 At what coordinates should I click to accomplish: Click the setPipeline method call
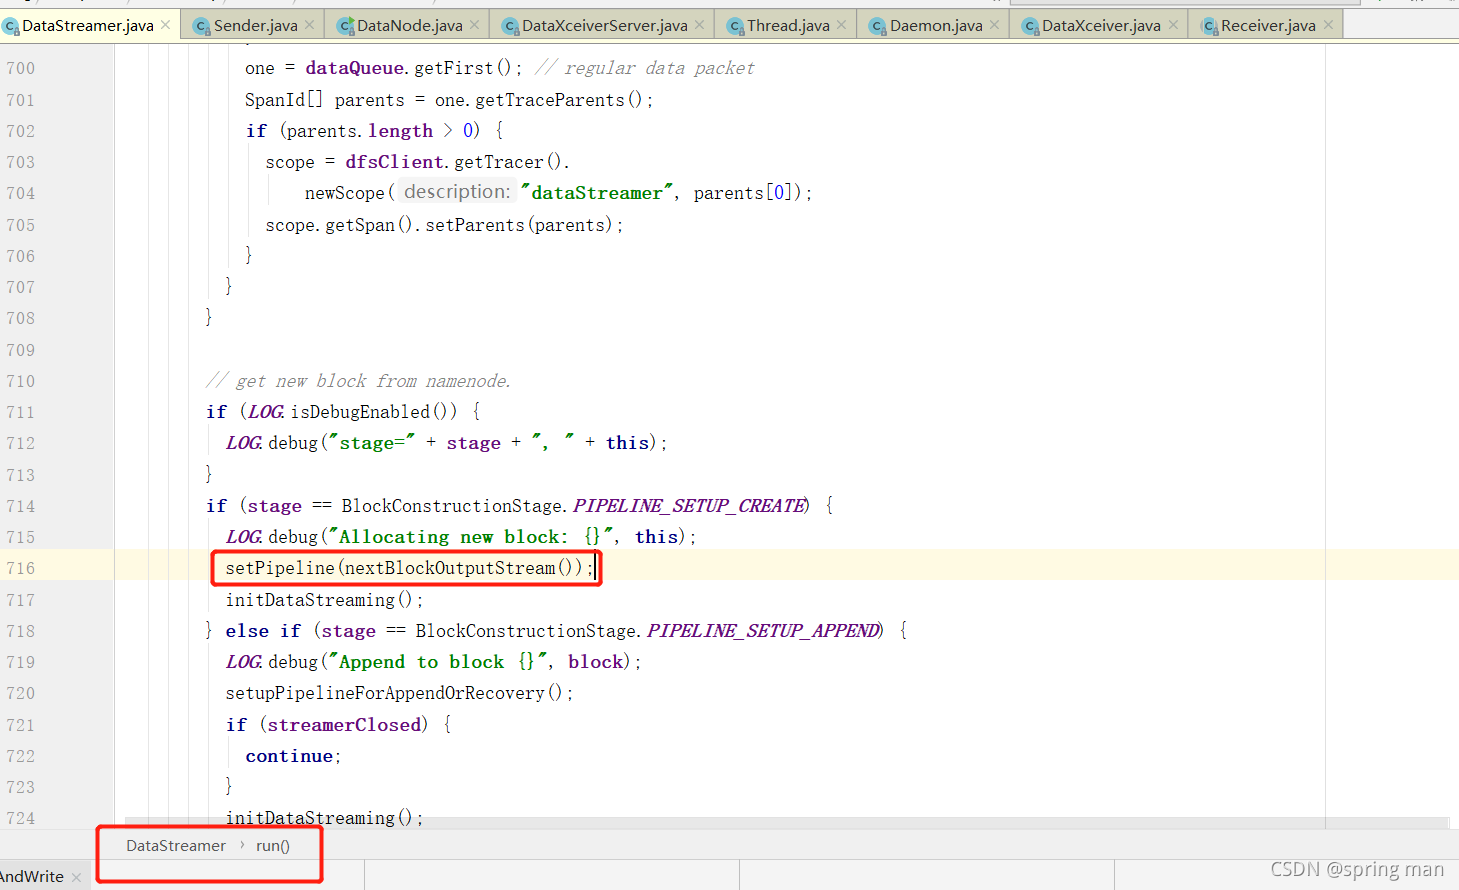click(280, 568)
